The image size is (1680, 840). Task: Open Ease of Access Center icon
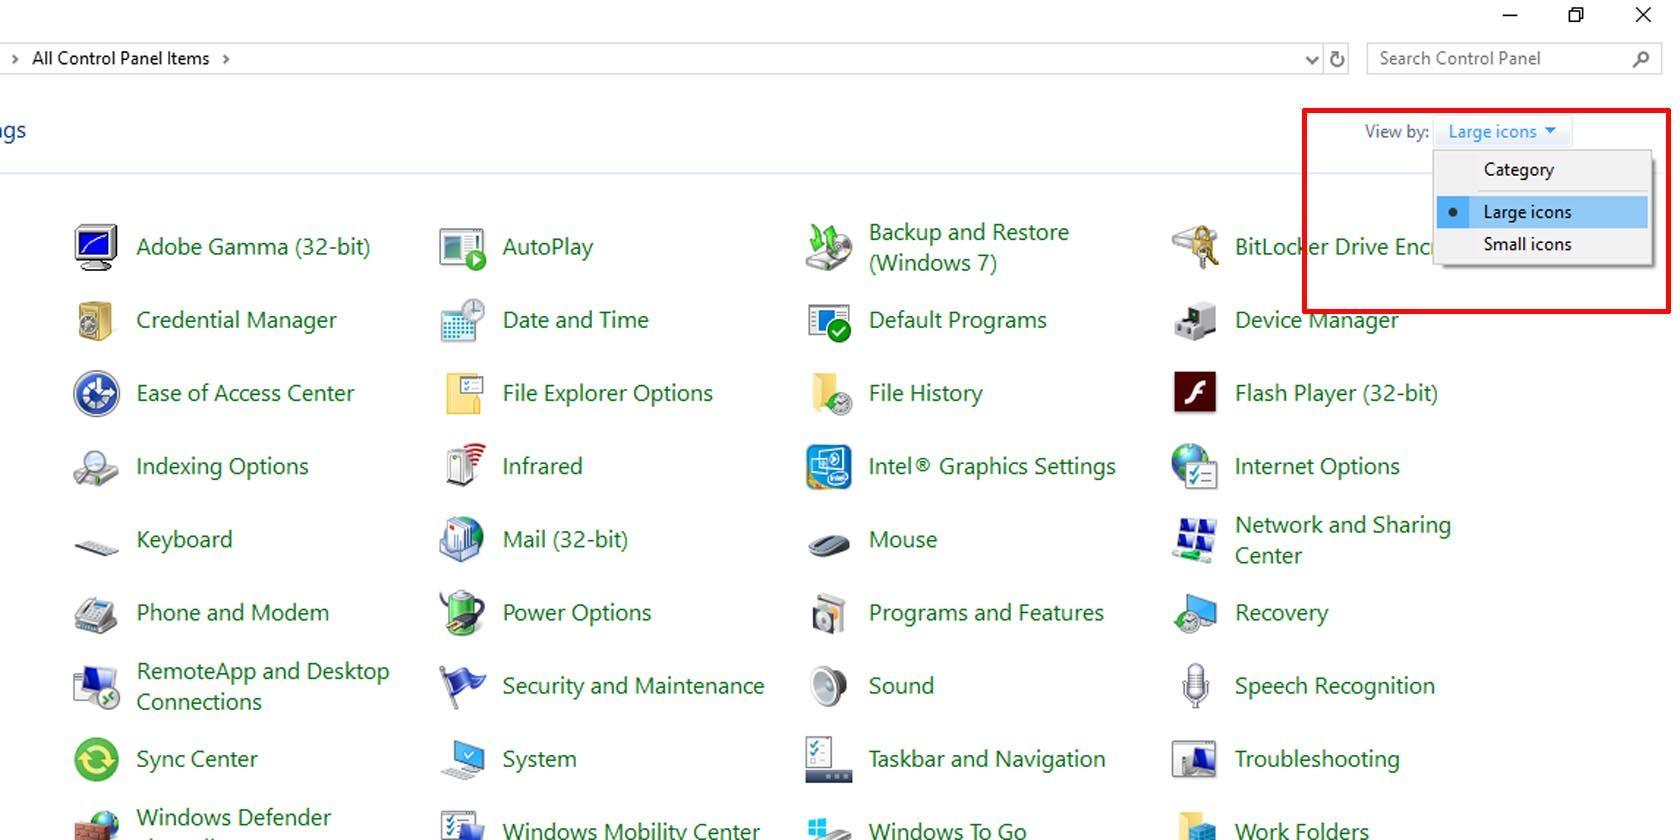[96, 393]
